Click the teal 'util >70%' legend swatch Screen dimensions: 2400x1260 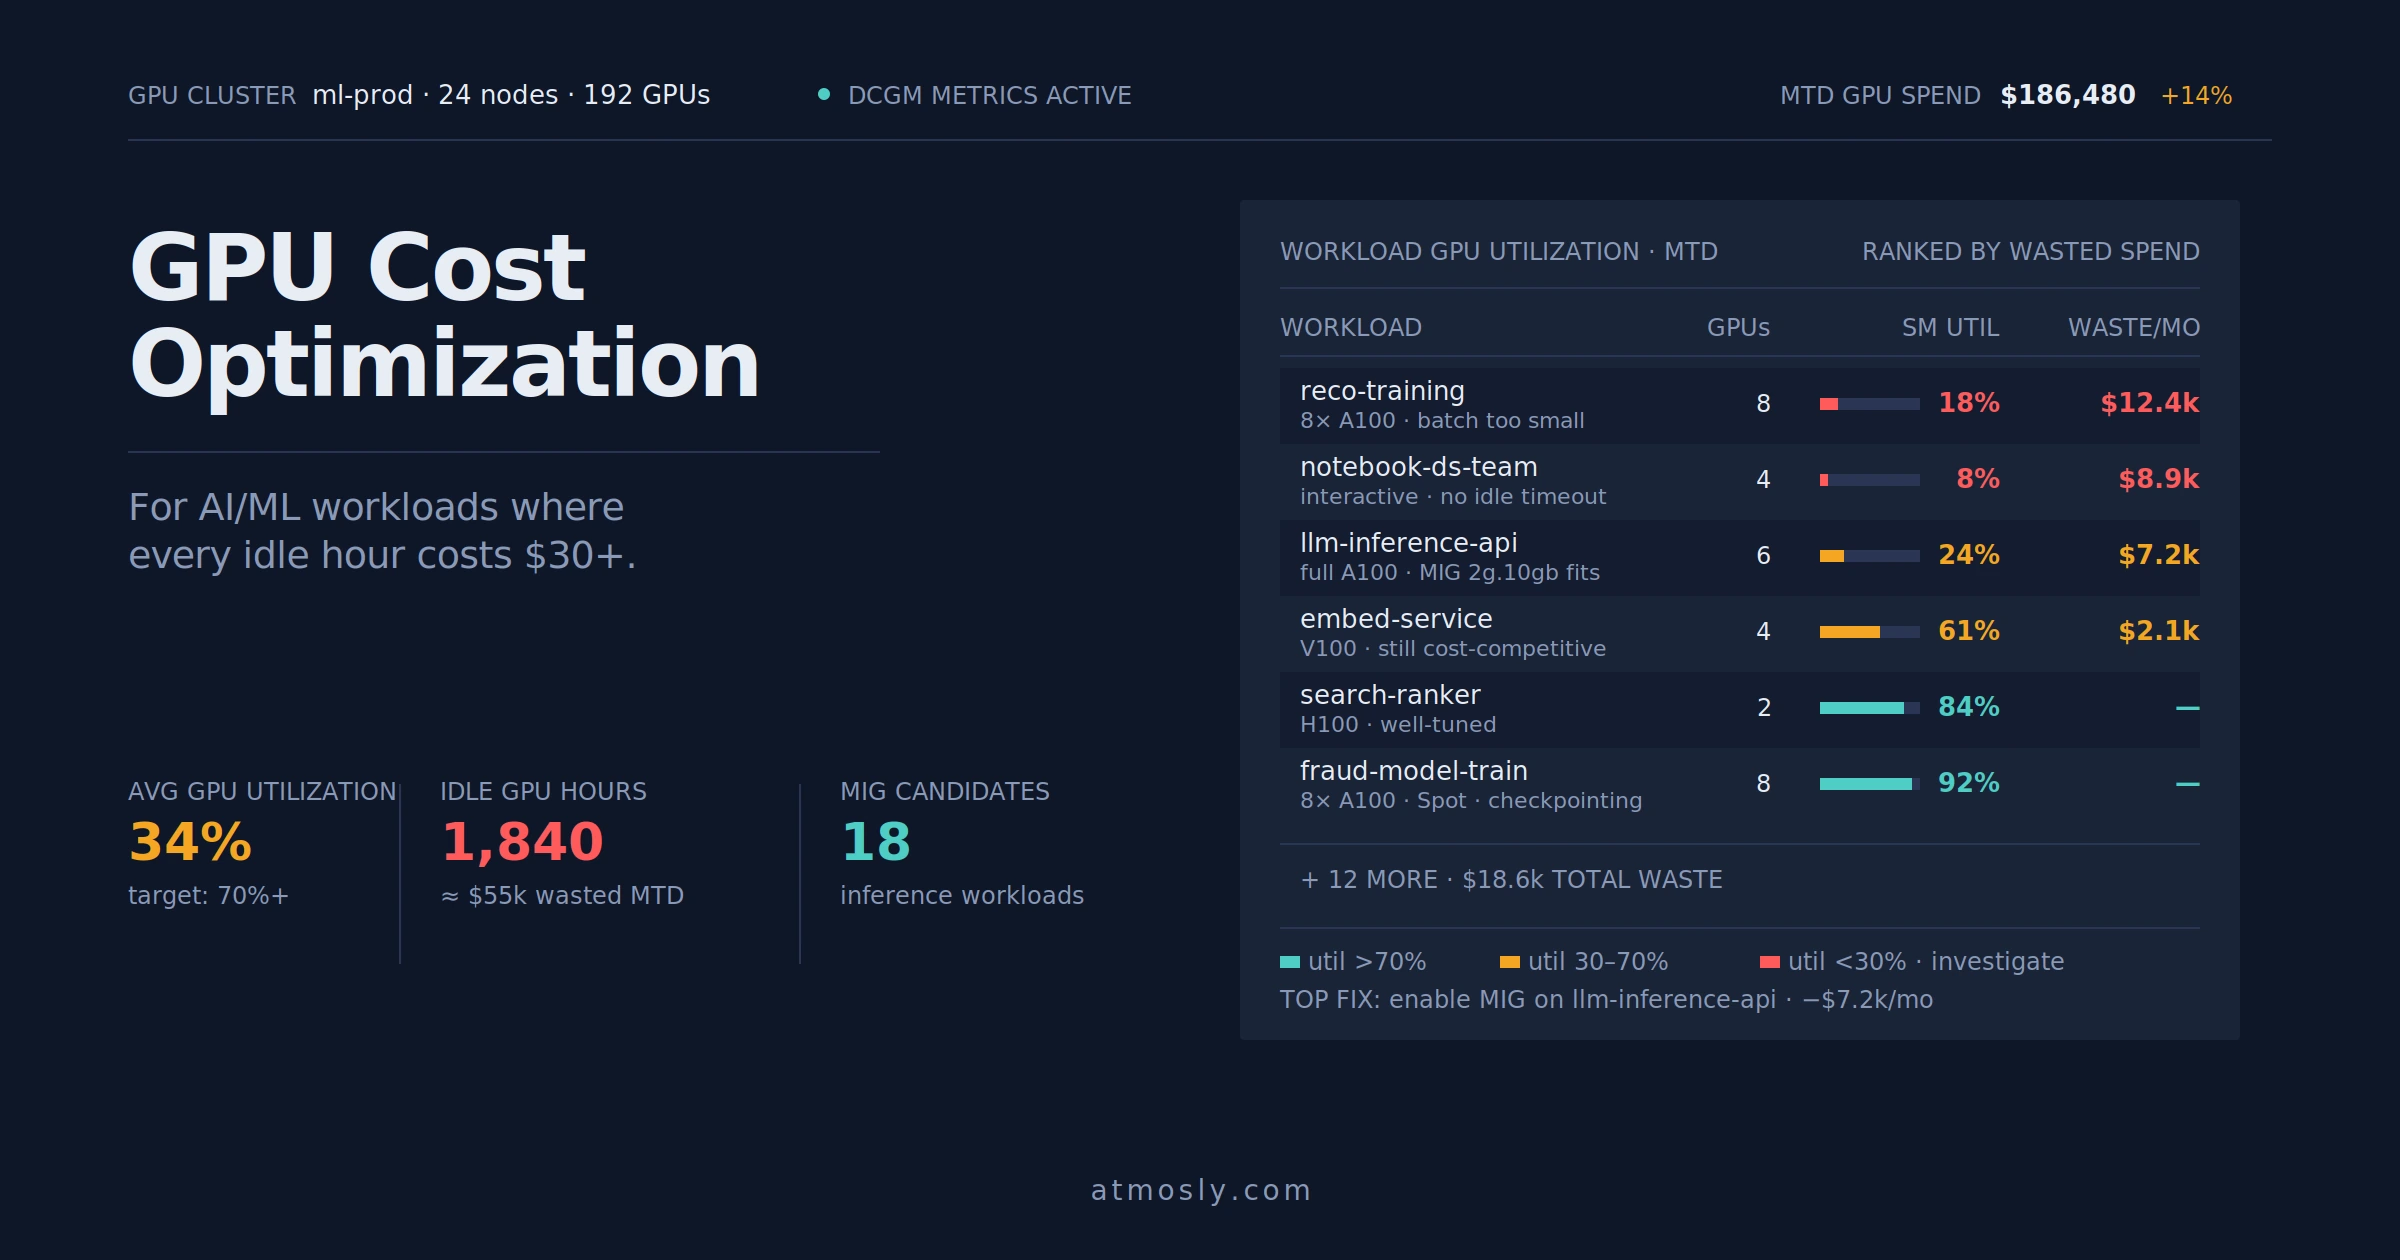(x=1290, y=962)
